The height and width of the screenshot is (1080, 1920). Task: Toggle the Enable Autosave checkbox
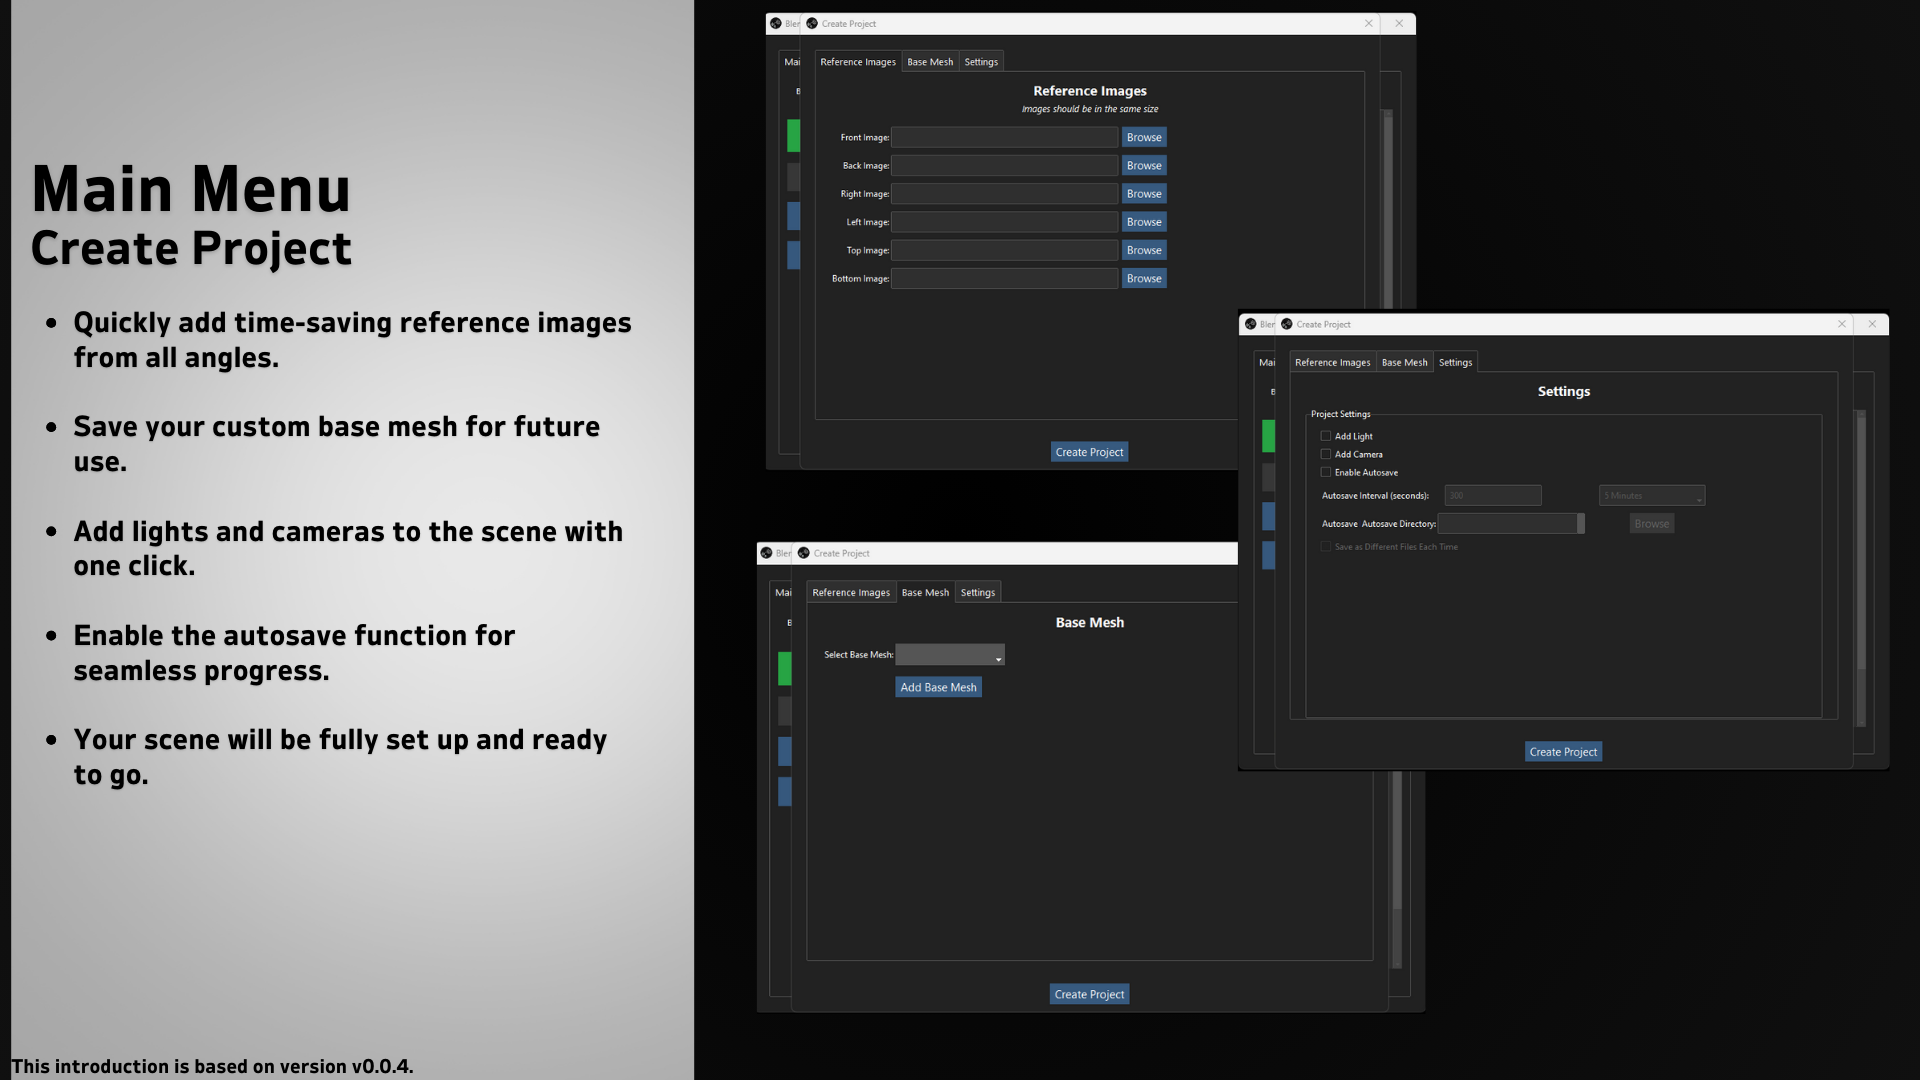click(1326, 472)
